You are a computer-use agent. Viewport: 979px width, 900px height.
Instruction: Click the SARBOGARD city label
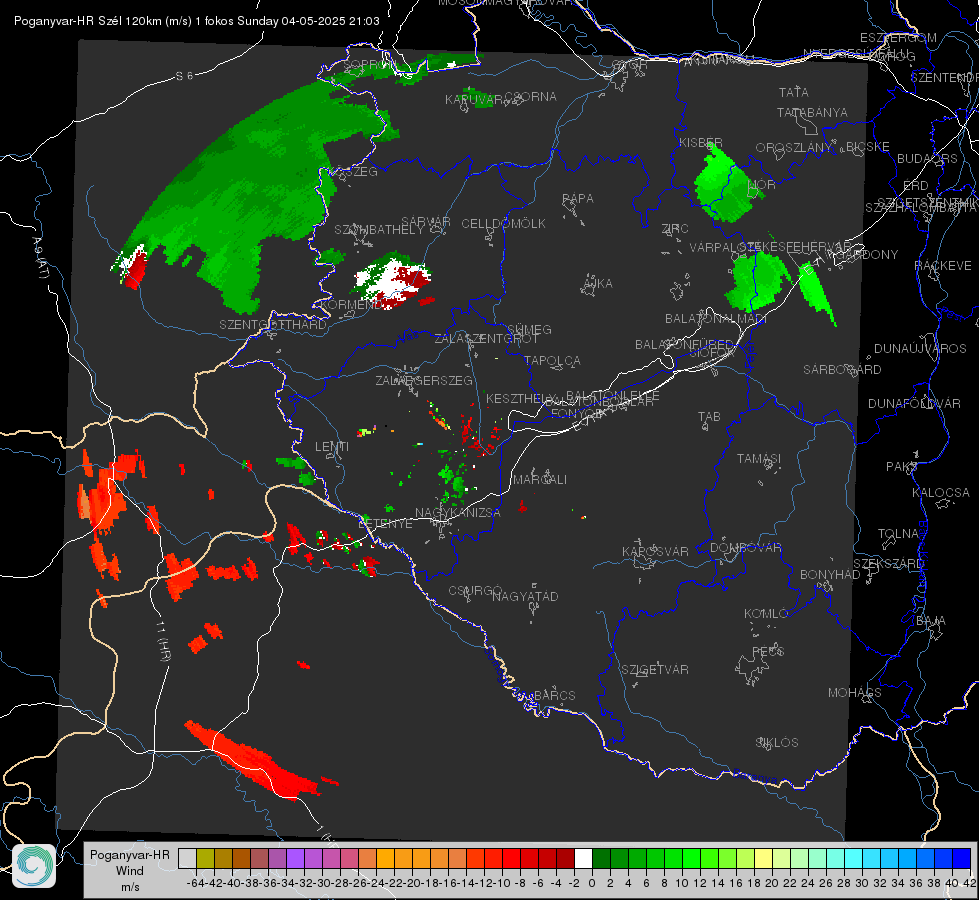coord(842,370)
